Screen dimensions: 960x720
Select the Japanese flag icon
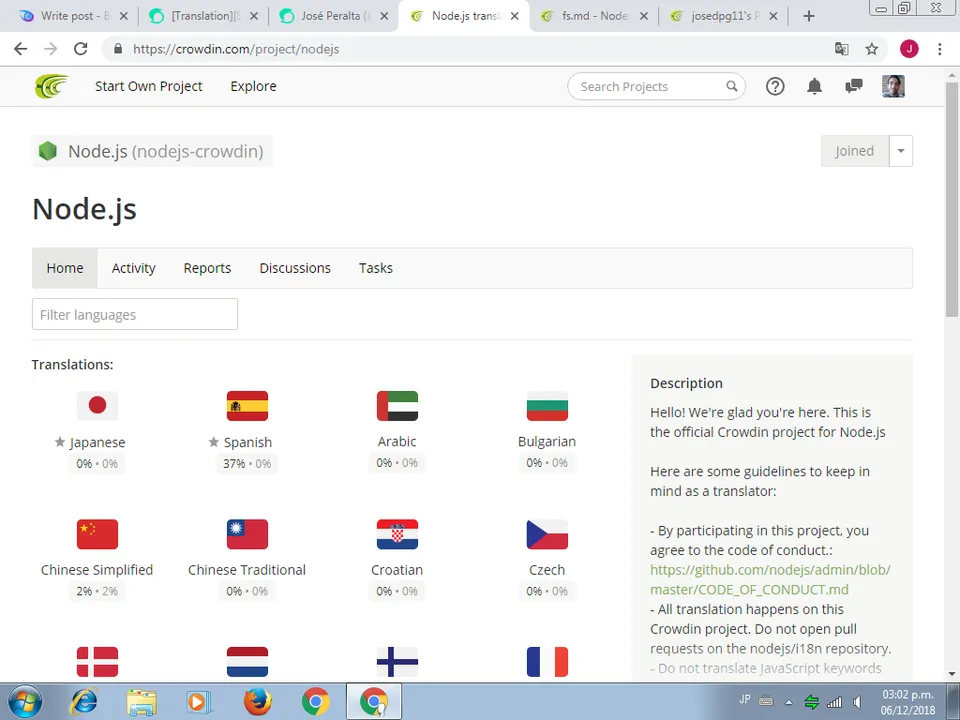97,405
